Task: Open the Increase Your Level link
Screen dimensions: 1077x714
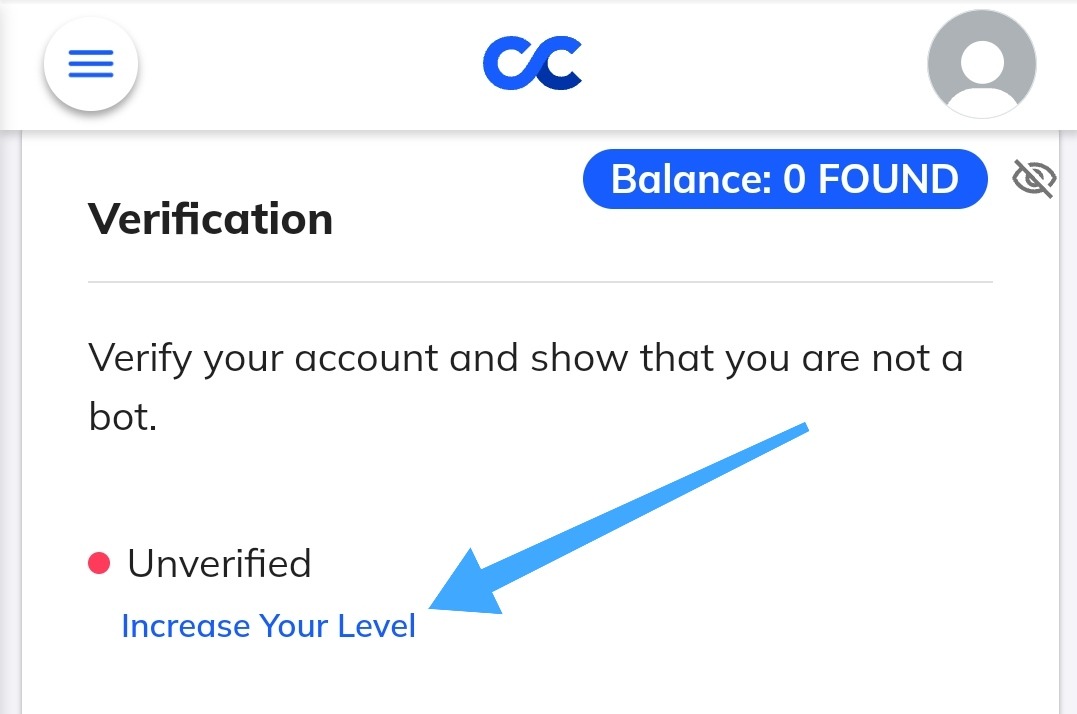Action: (x=268, y=626)
